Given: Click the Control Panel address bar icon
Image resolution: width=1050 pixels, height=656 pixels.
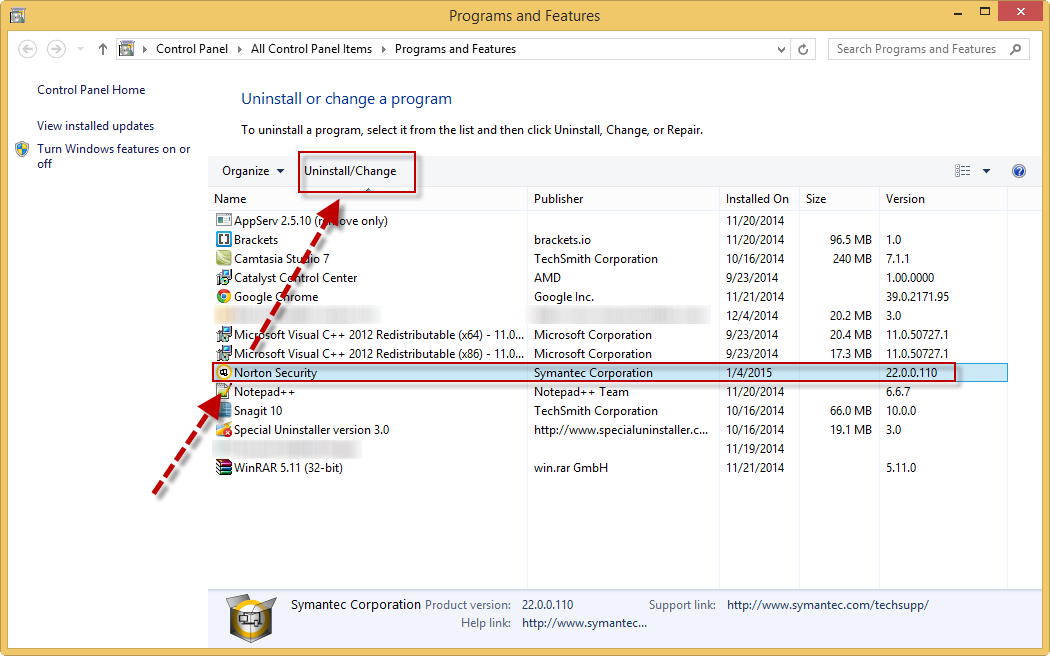Looking at the screenshot, I should pyautogui.click(x=127, y=49).
